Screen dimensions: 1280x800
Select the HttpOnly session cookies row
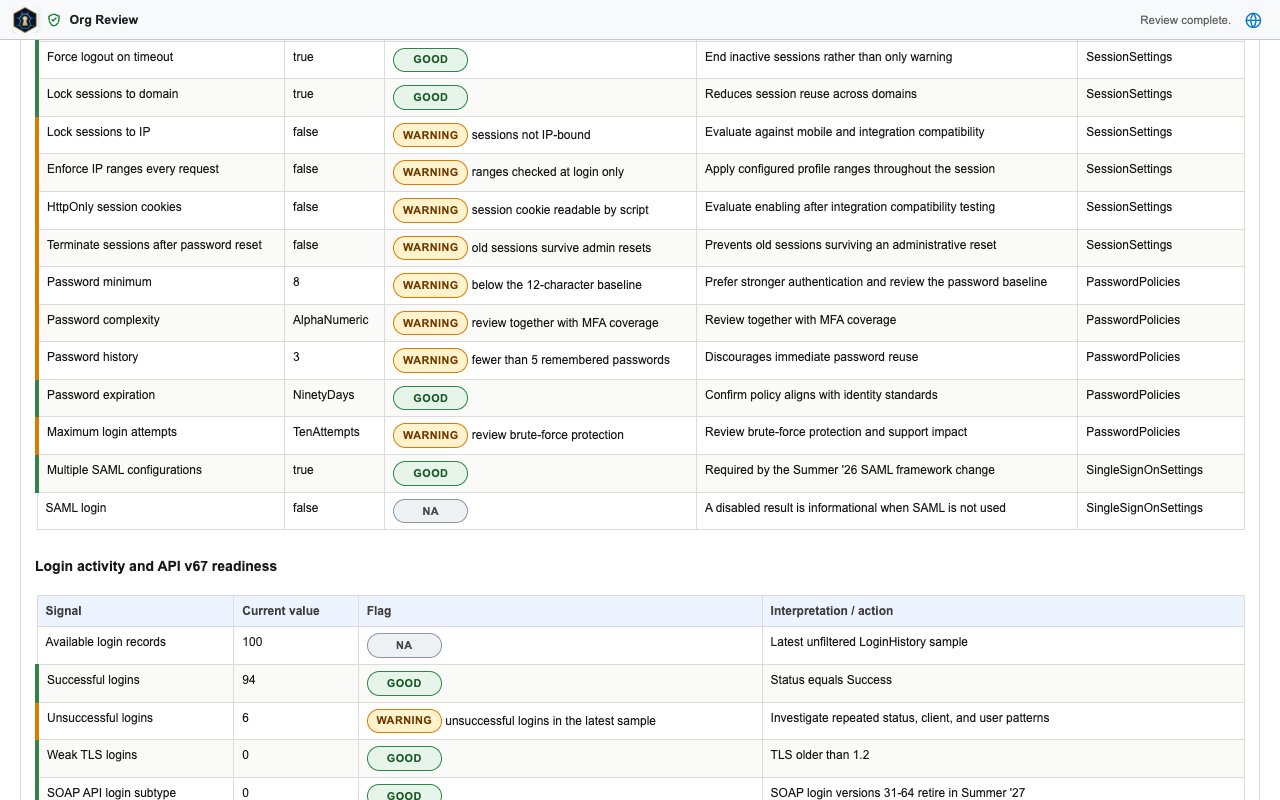(x=640, y=210)
